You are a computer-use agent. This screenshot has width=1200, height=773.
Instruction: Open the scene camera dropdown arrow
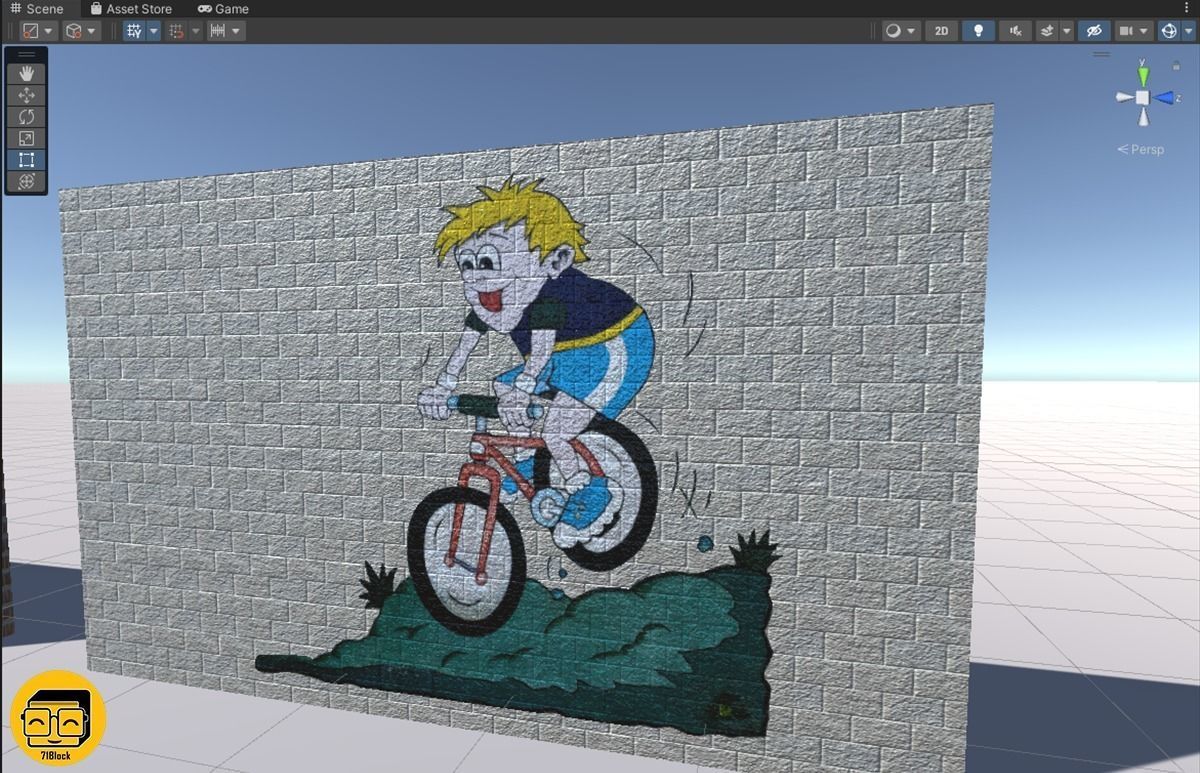pyautogui.click(x=1144, y=31)
